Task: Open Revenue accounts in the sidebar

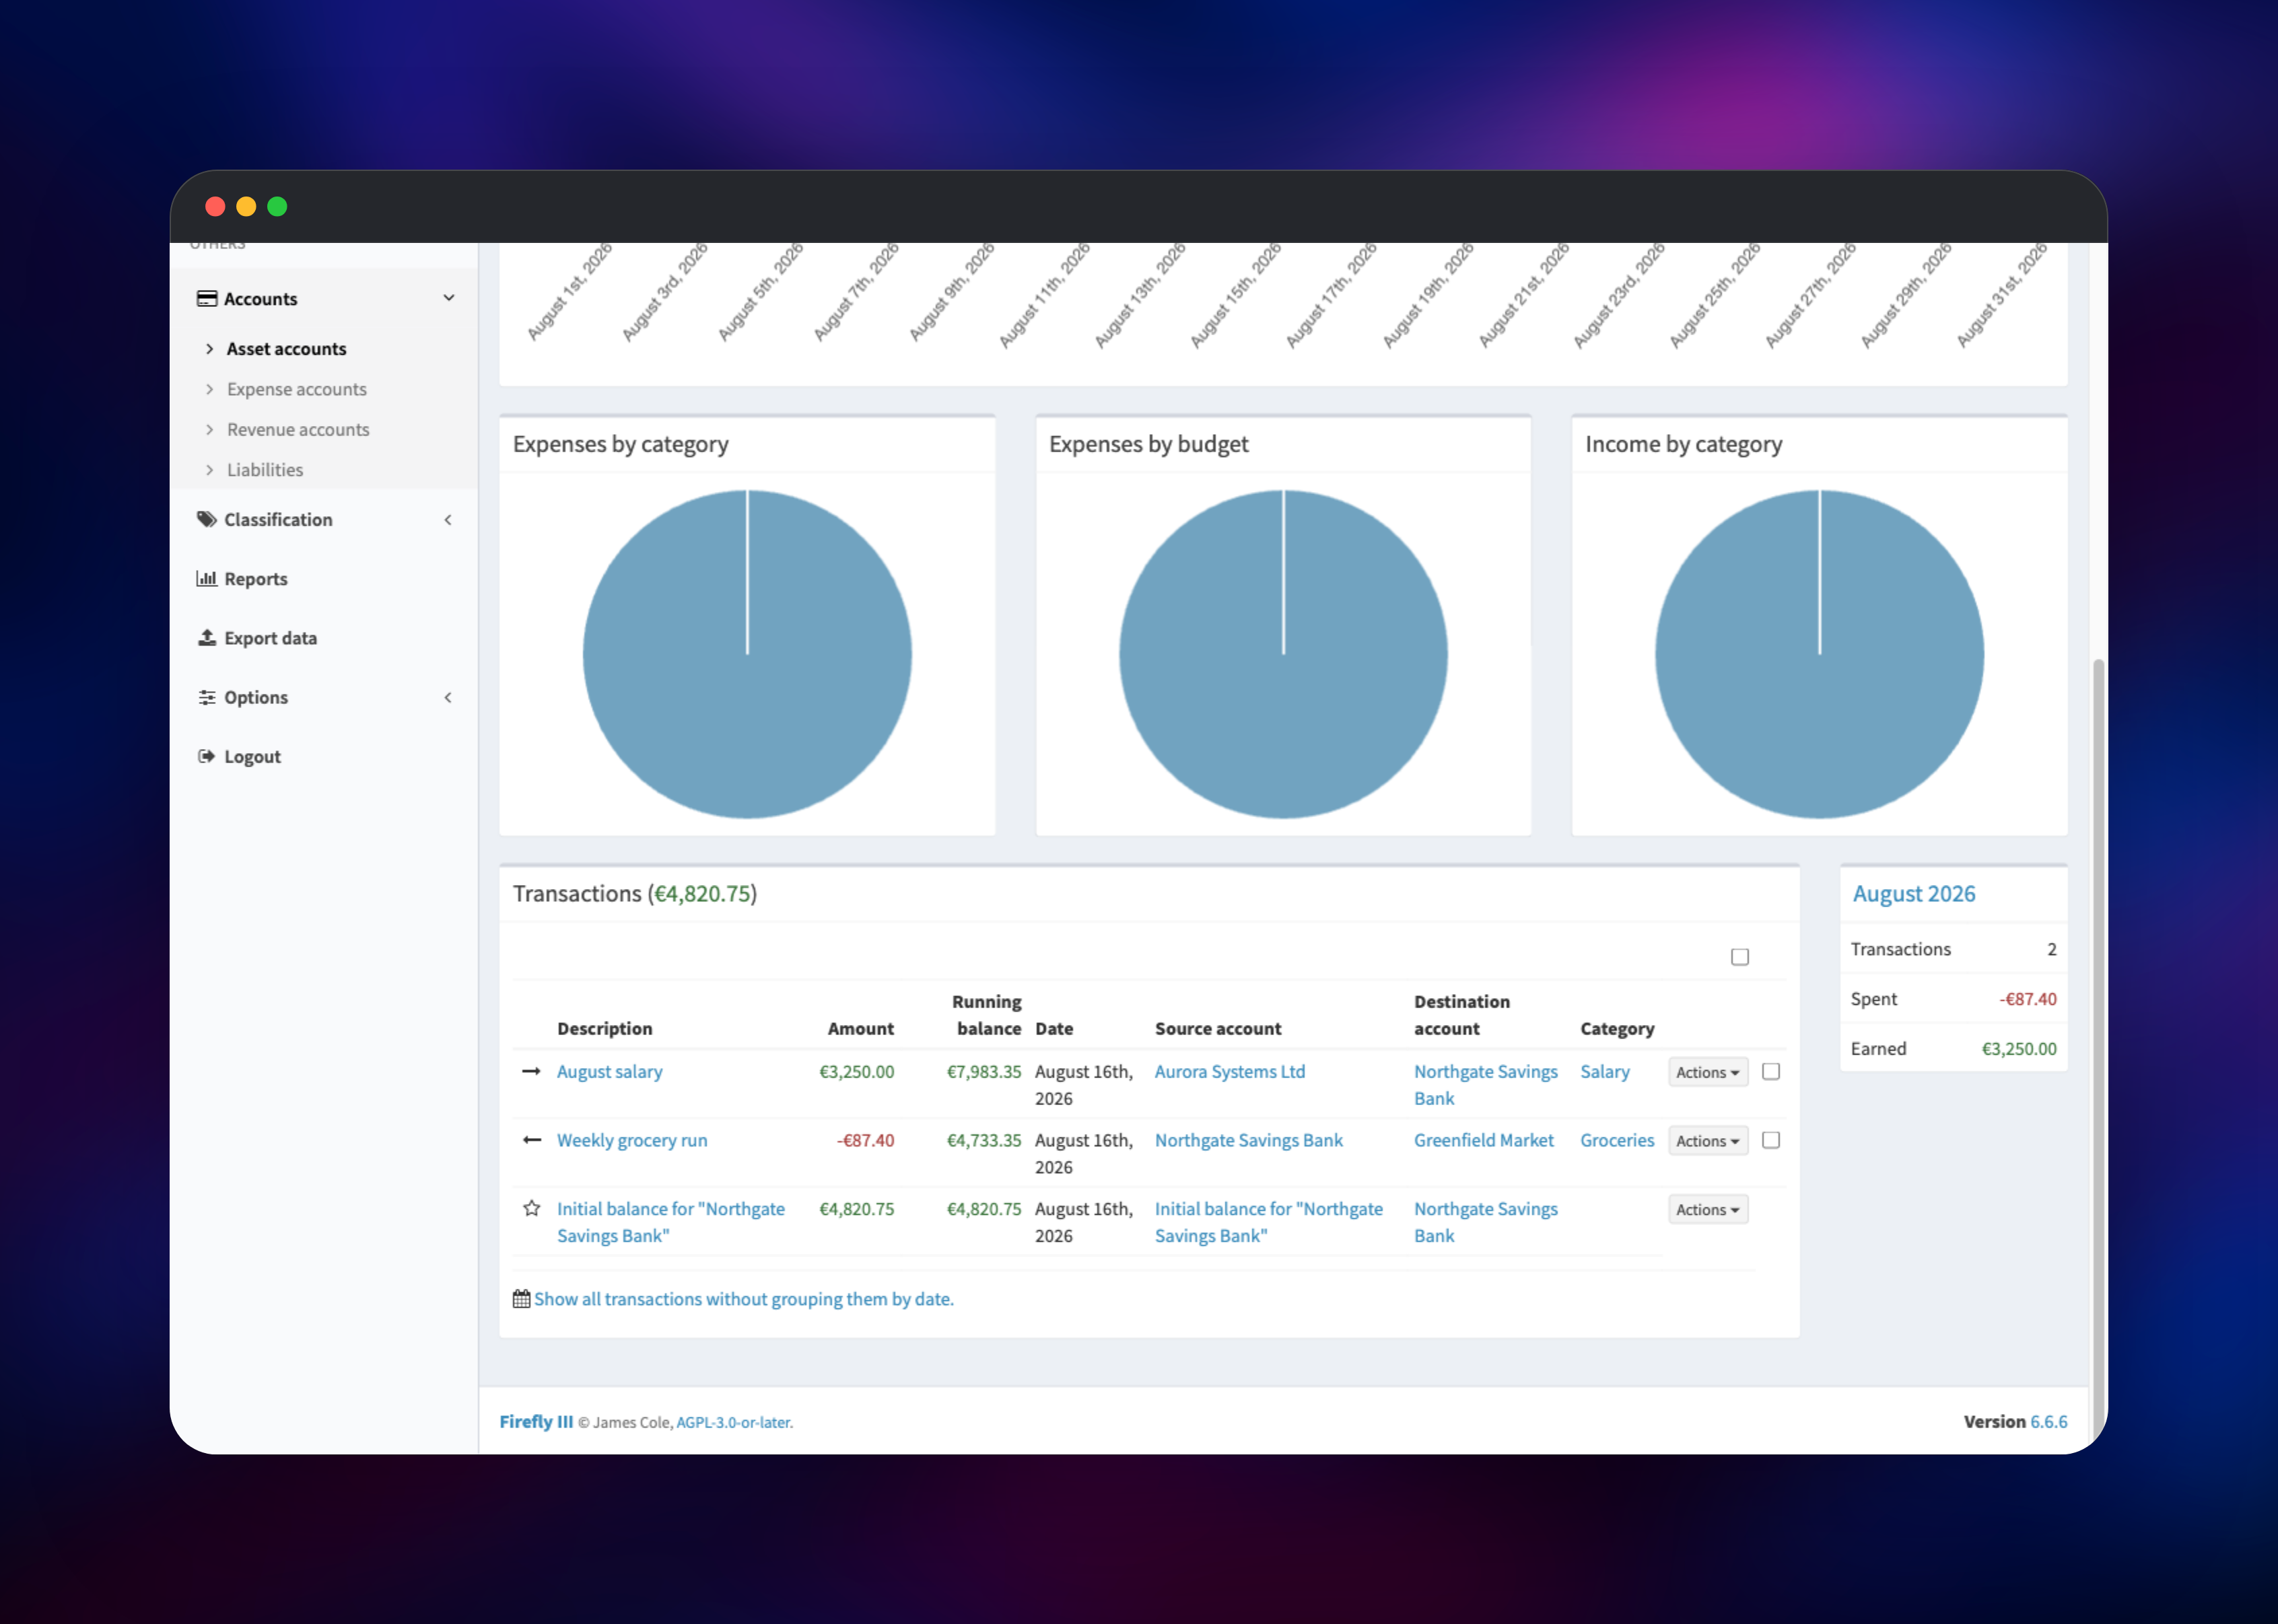Action: click(x=298, y=430)
